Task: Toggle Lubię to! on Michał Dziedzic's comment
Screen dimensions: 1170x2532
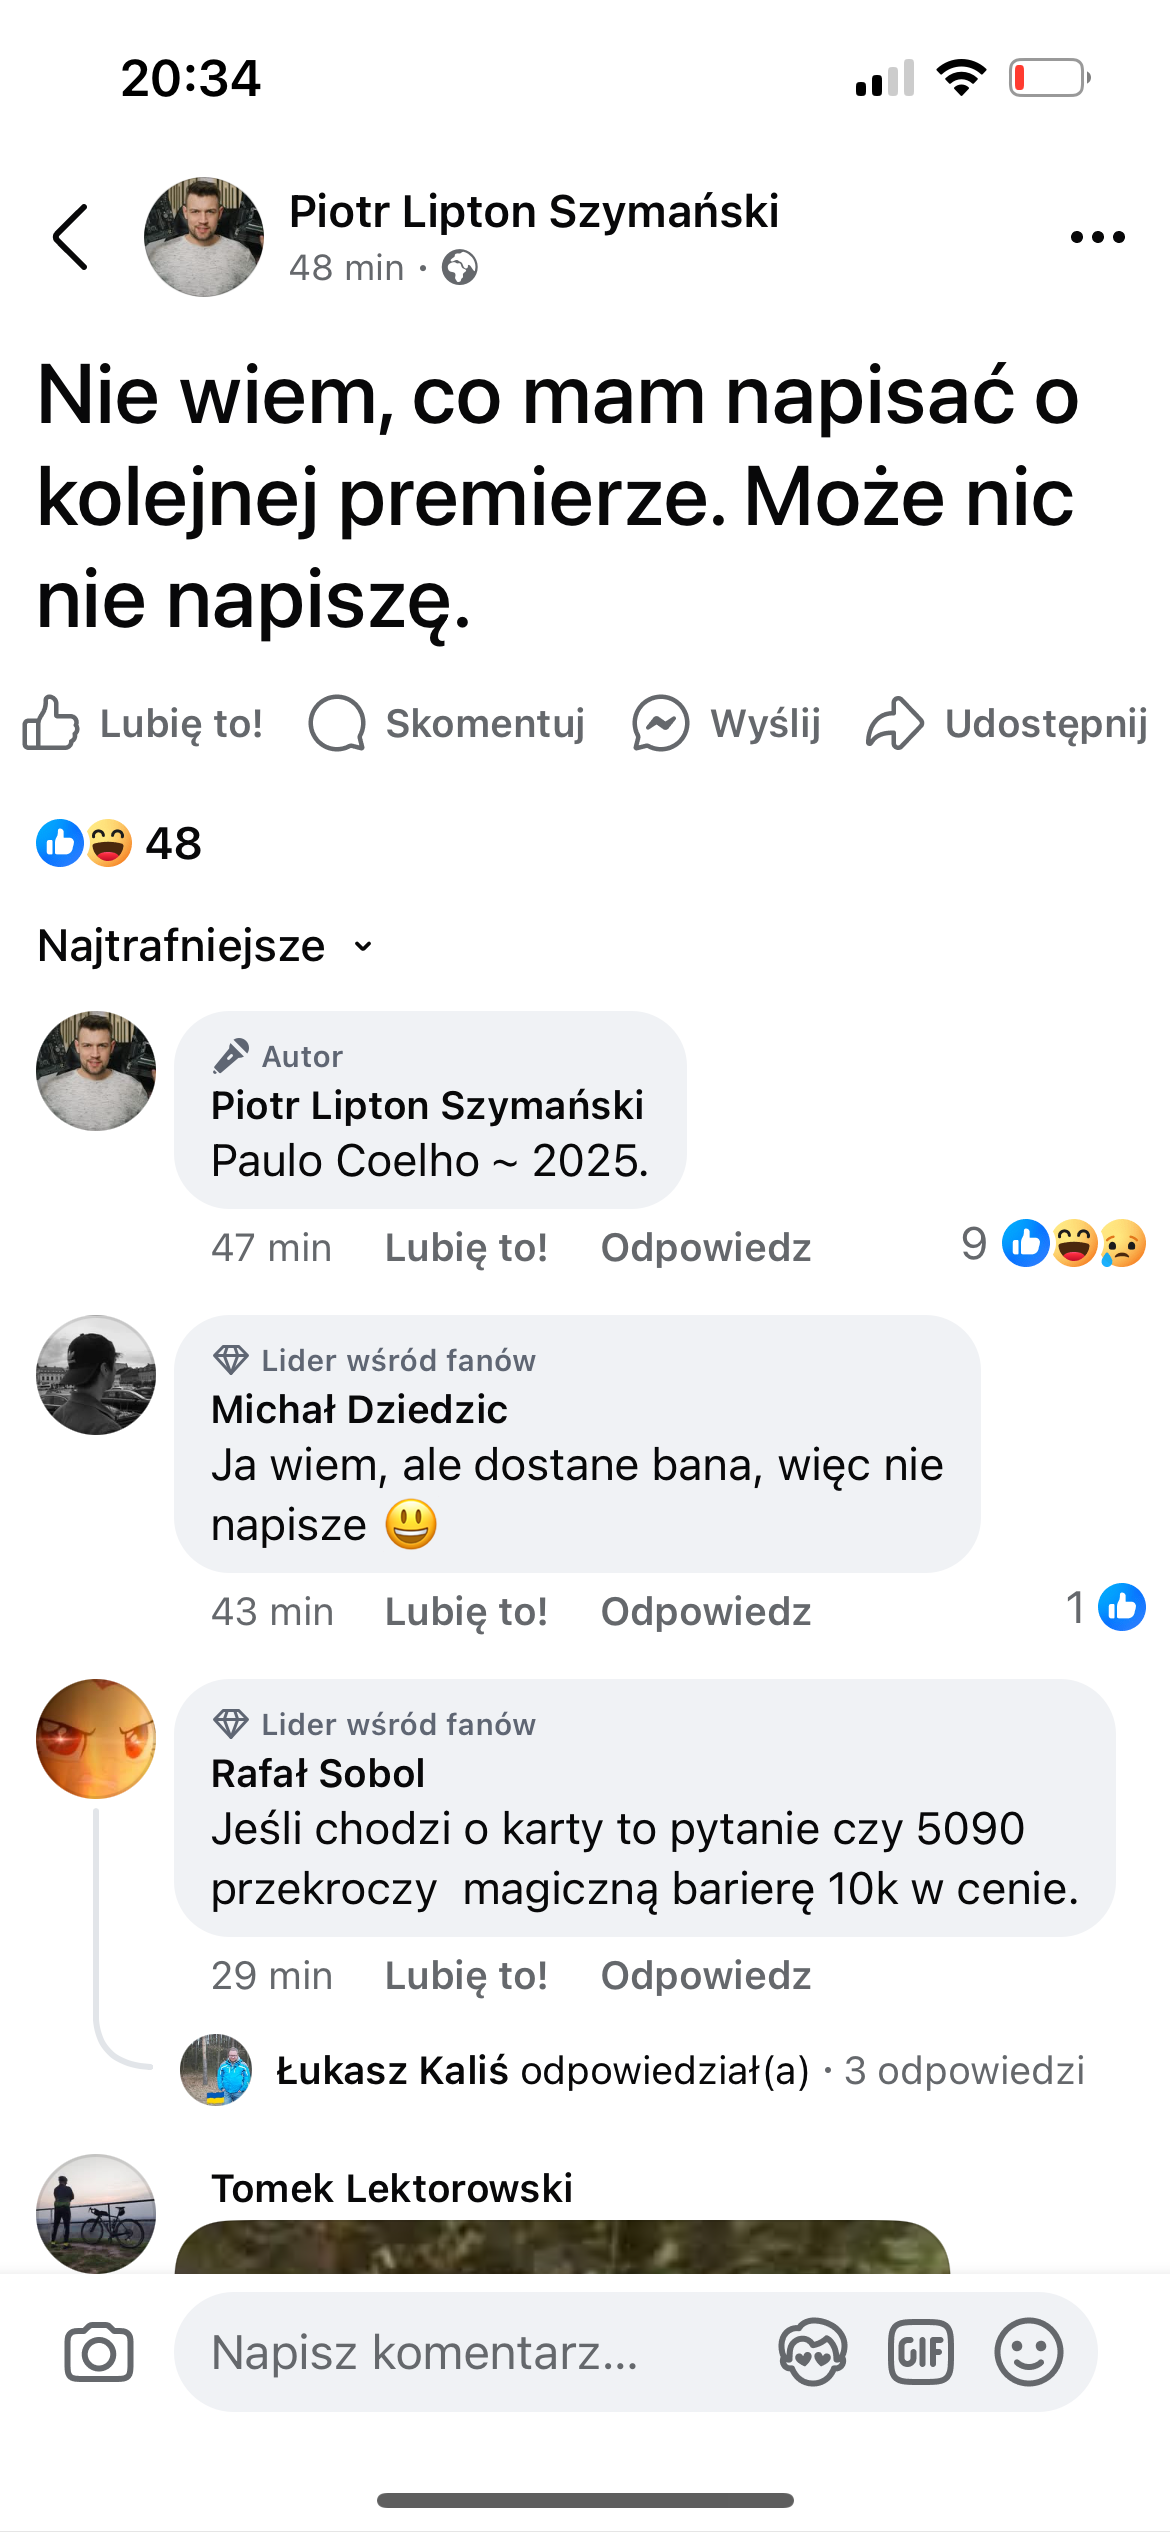Action: (466, 1612)
